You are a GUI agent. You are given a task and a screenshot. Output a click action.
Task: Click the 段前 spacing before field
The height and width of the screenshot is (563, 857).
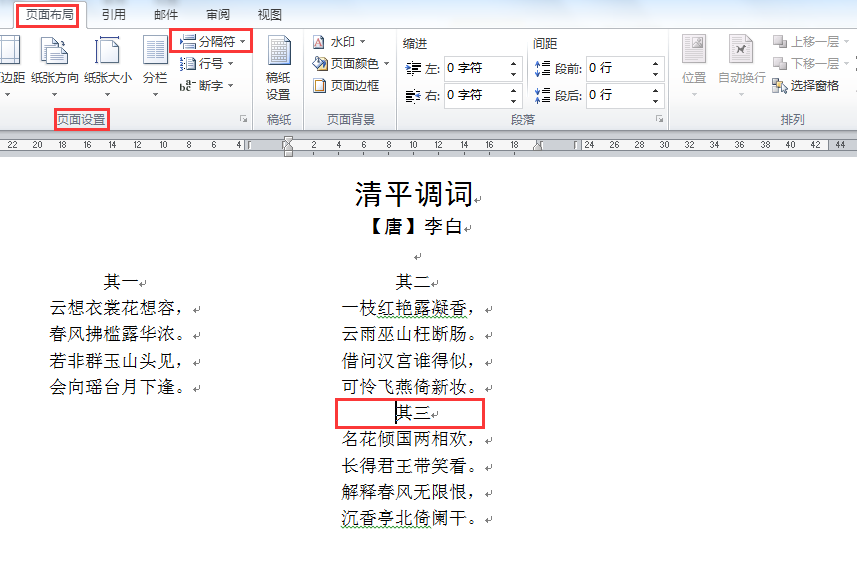[617, 68]
